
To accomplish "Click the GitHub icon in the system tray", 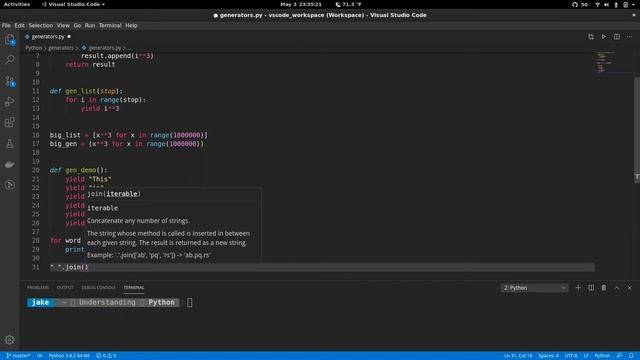I will (x=575, y=4).
